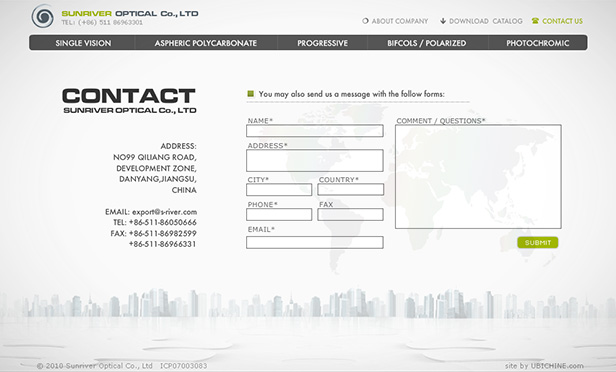Click the green square bullet icon
The height and width of the screenshot is (372, 616).
[251, 93]
